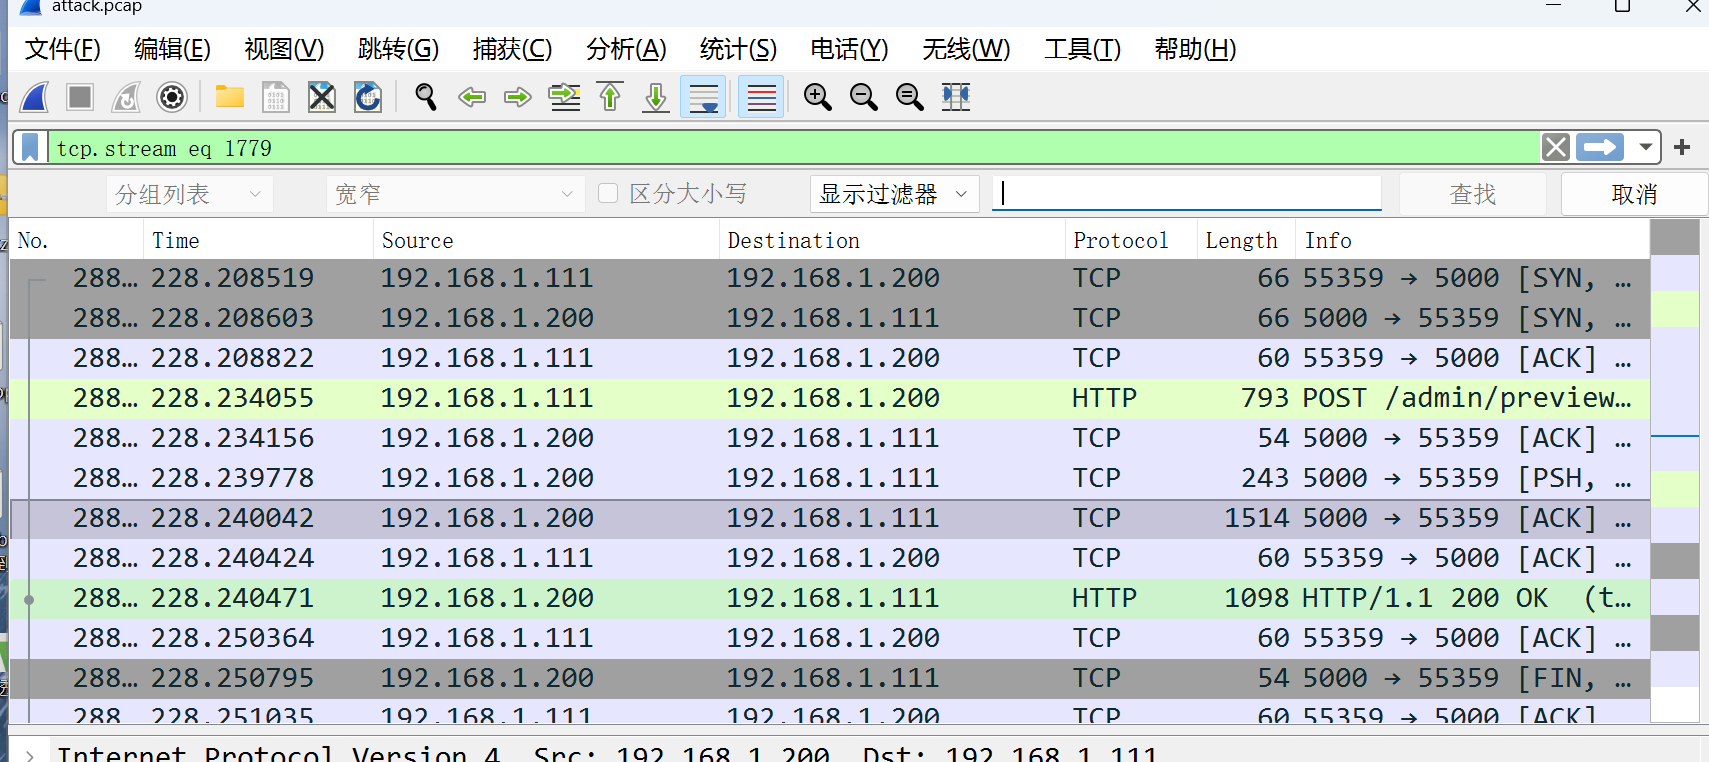Open the 分析(A) menu

626,49
